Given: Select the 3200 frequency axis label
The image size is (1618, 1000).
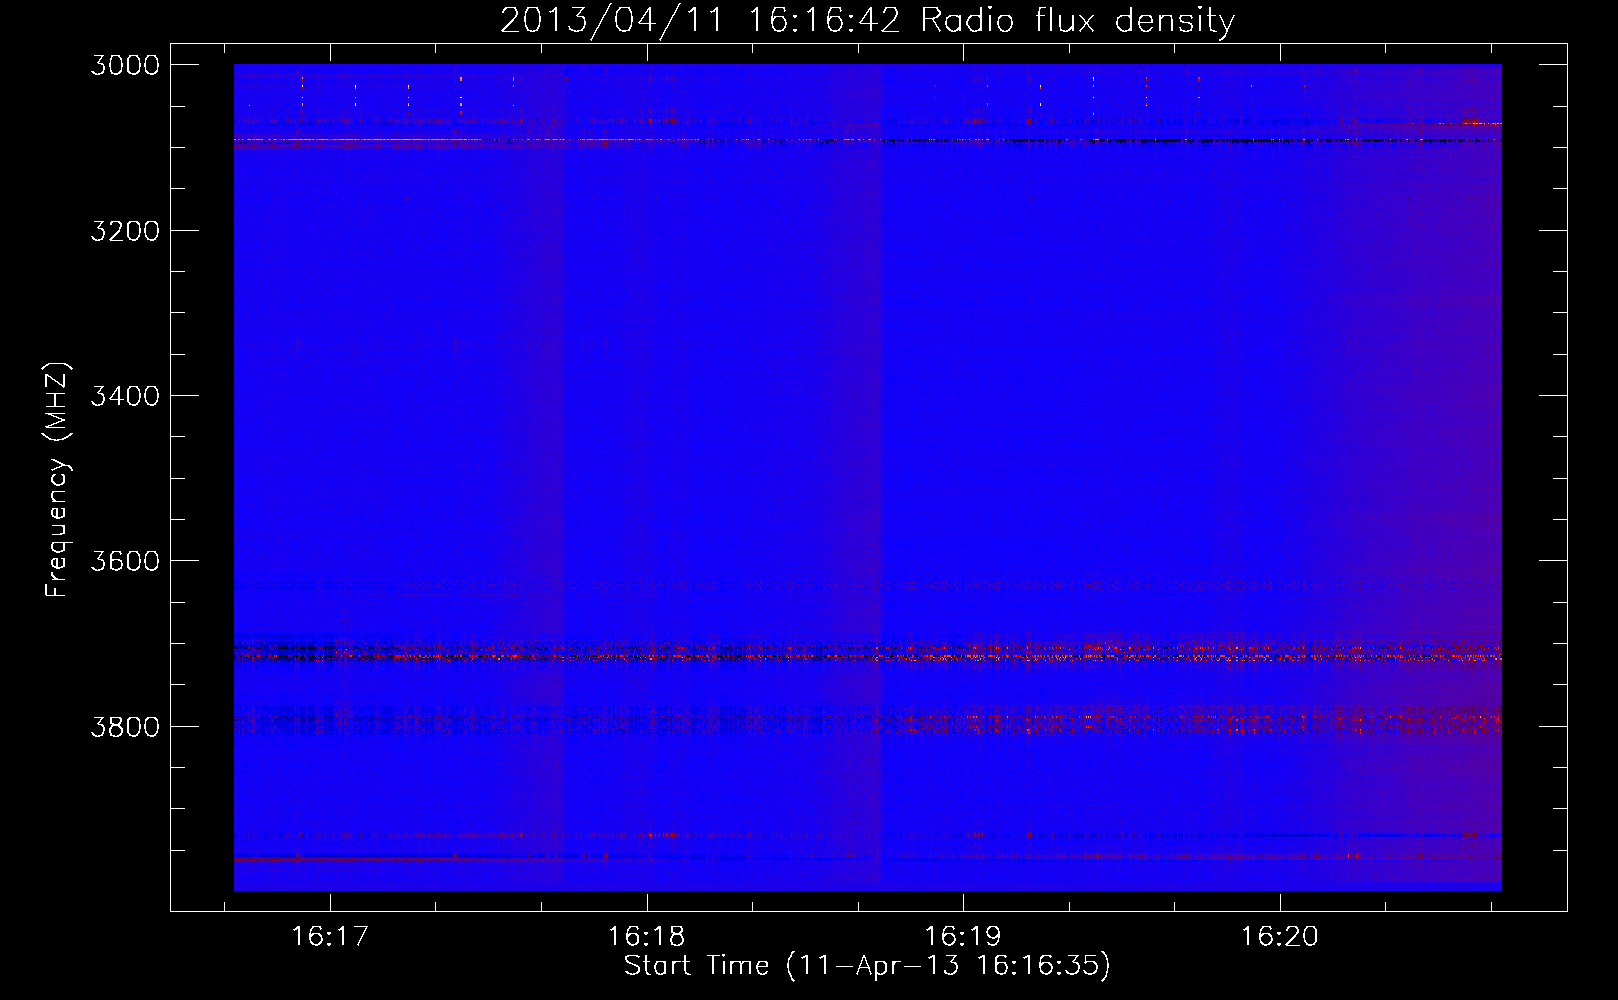Looking at the screenshot, I should [125, 230].
